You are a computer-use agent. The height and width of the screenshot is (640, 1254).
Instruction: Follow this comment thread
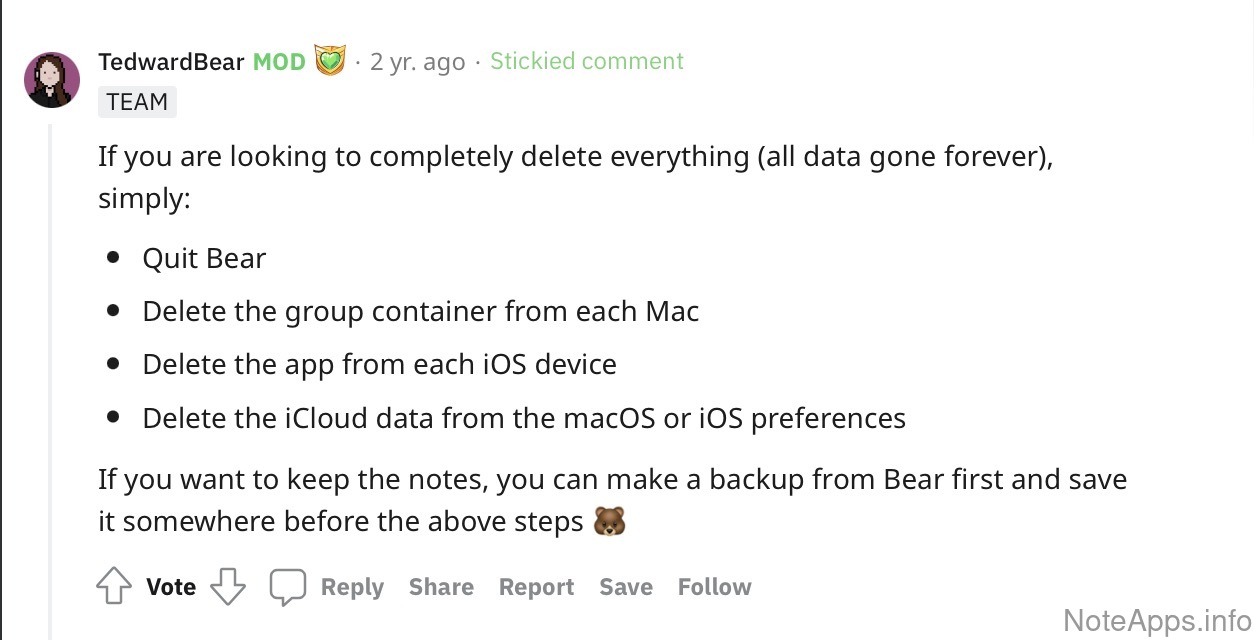tap(714, 587)
